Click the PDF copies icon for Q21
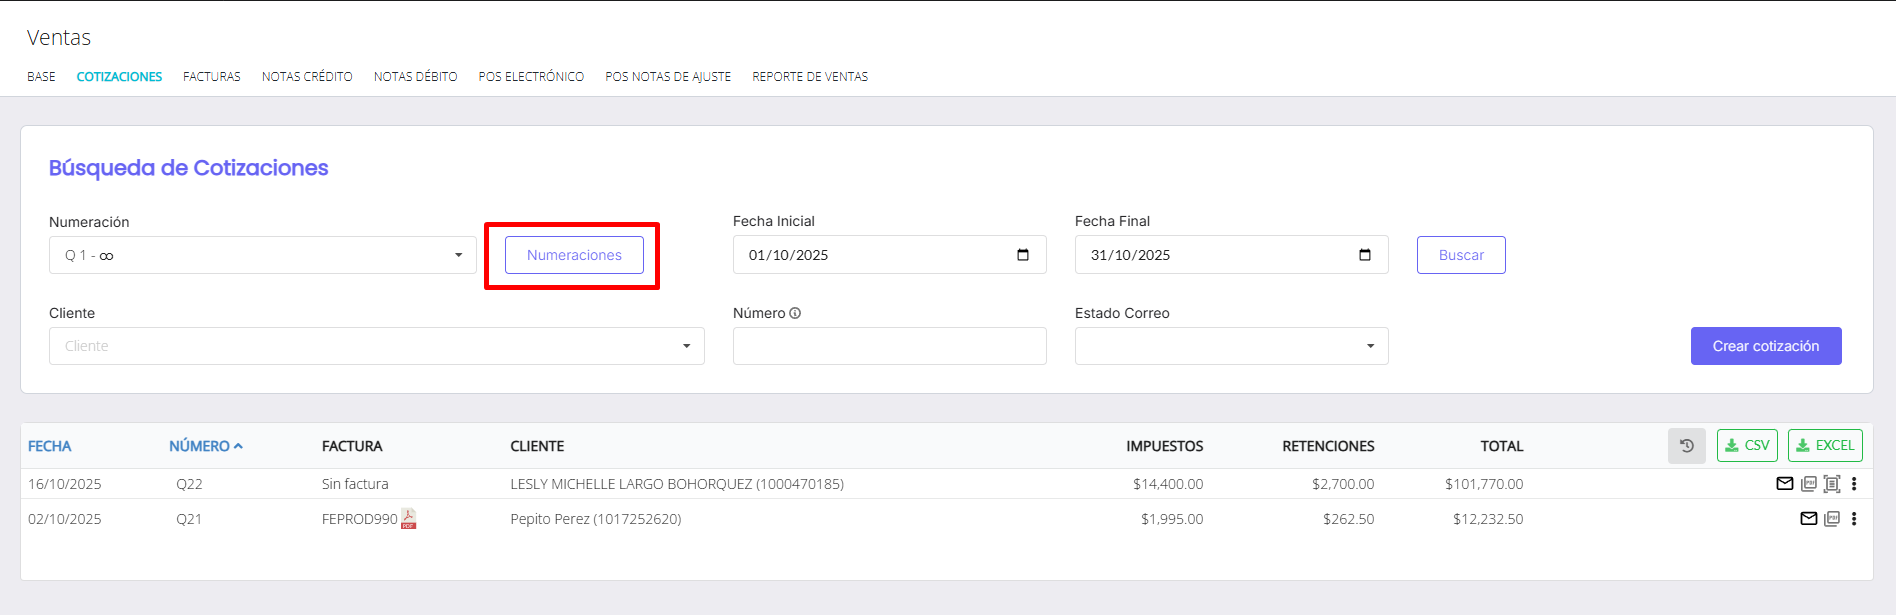 click(1832, 519)
